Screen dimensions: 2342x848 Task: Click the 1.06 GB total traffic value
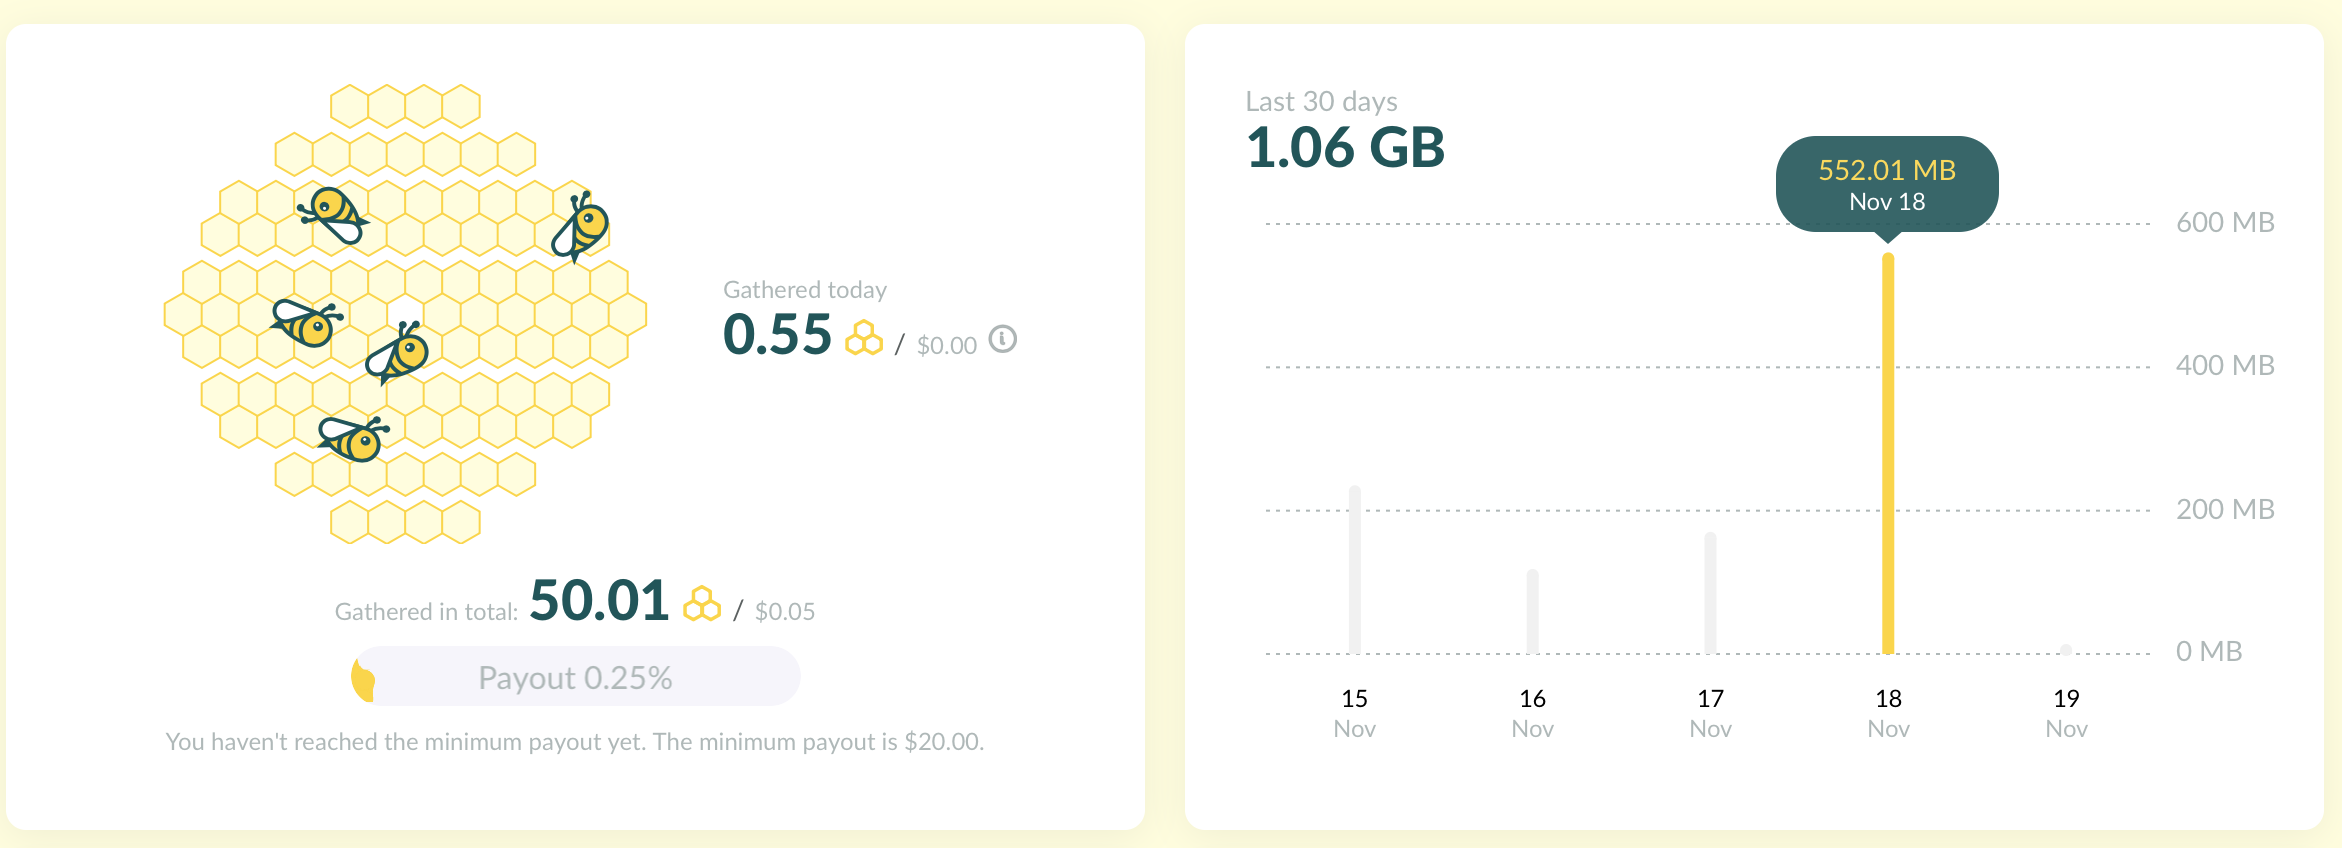tap(1345, 148)
